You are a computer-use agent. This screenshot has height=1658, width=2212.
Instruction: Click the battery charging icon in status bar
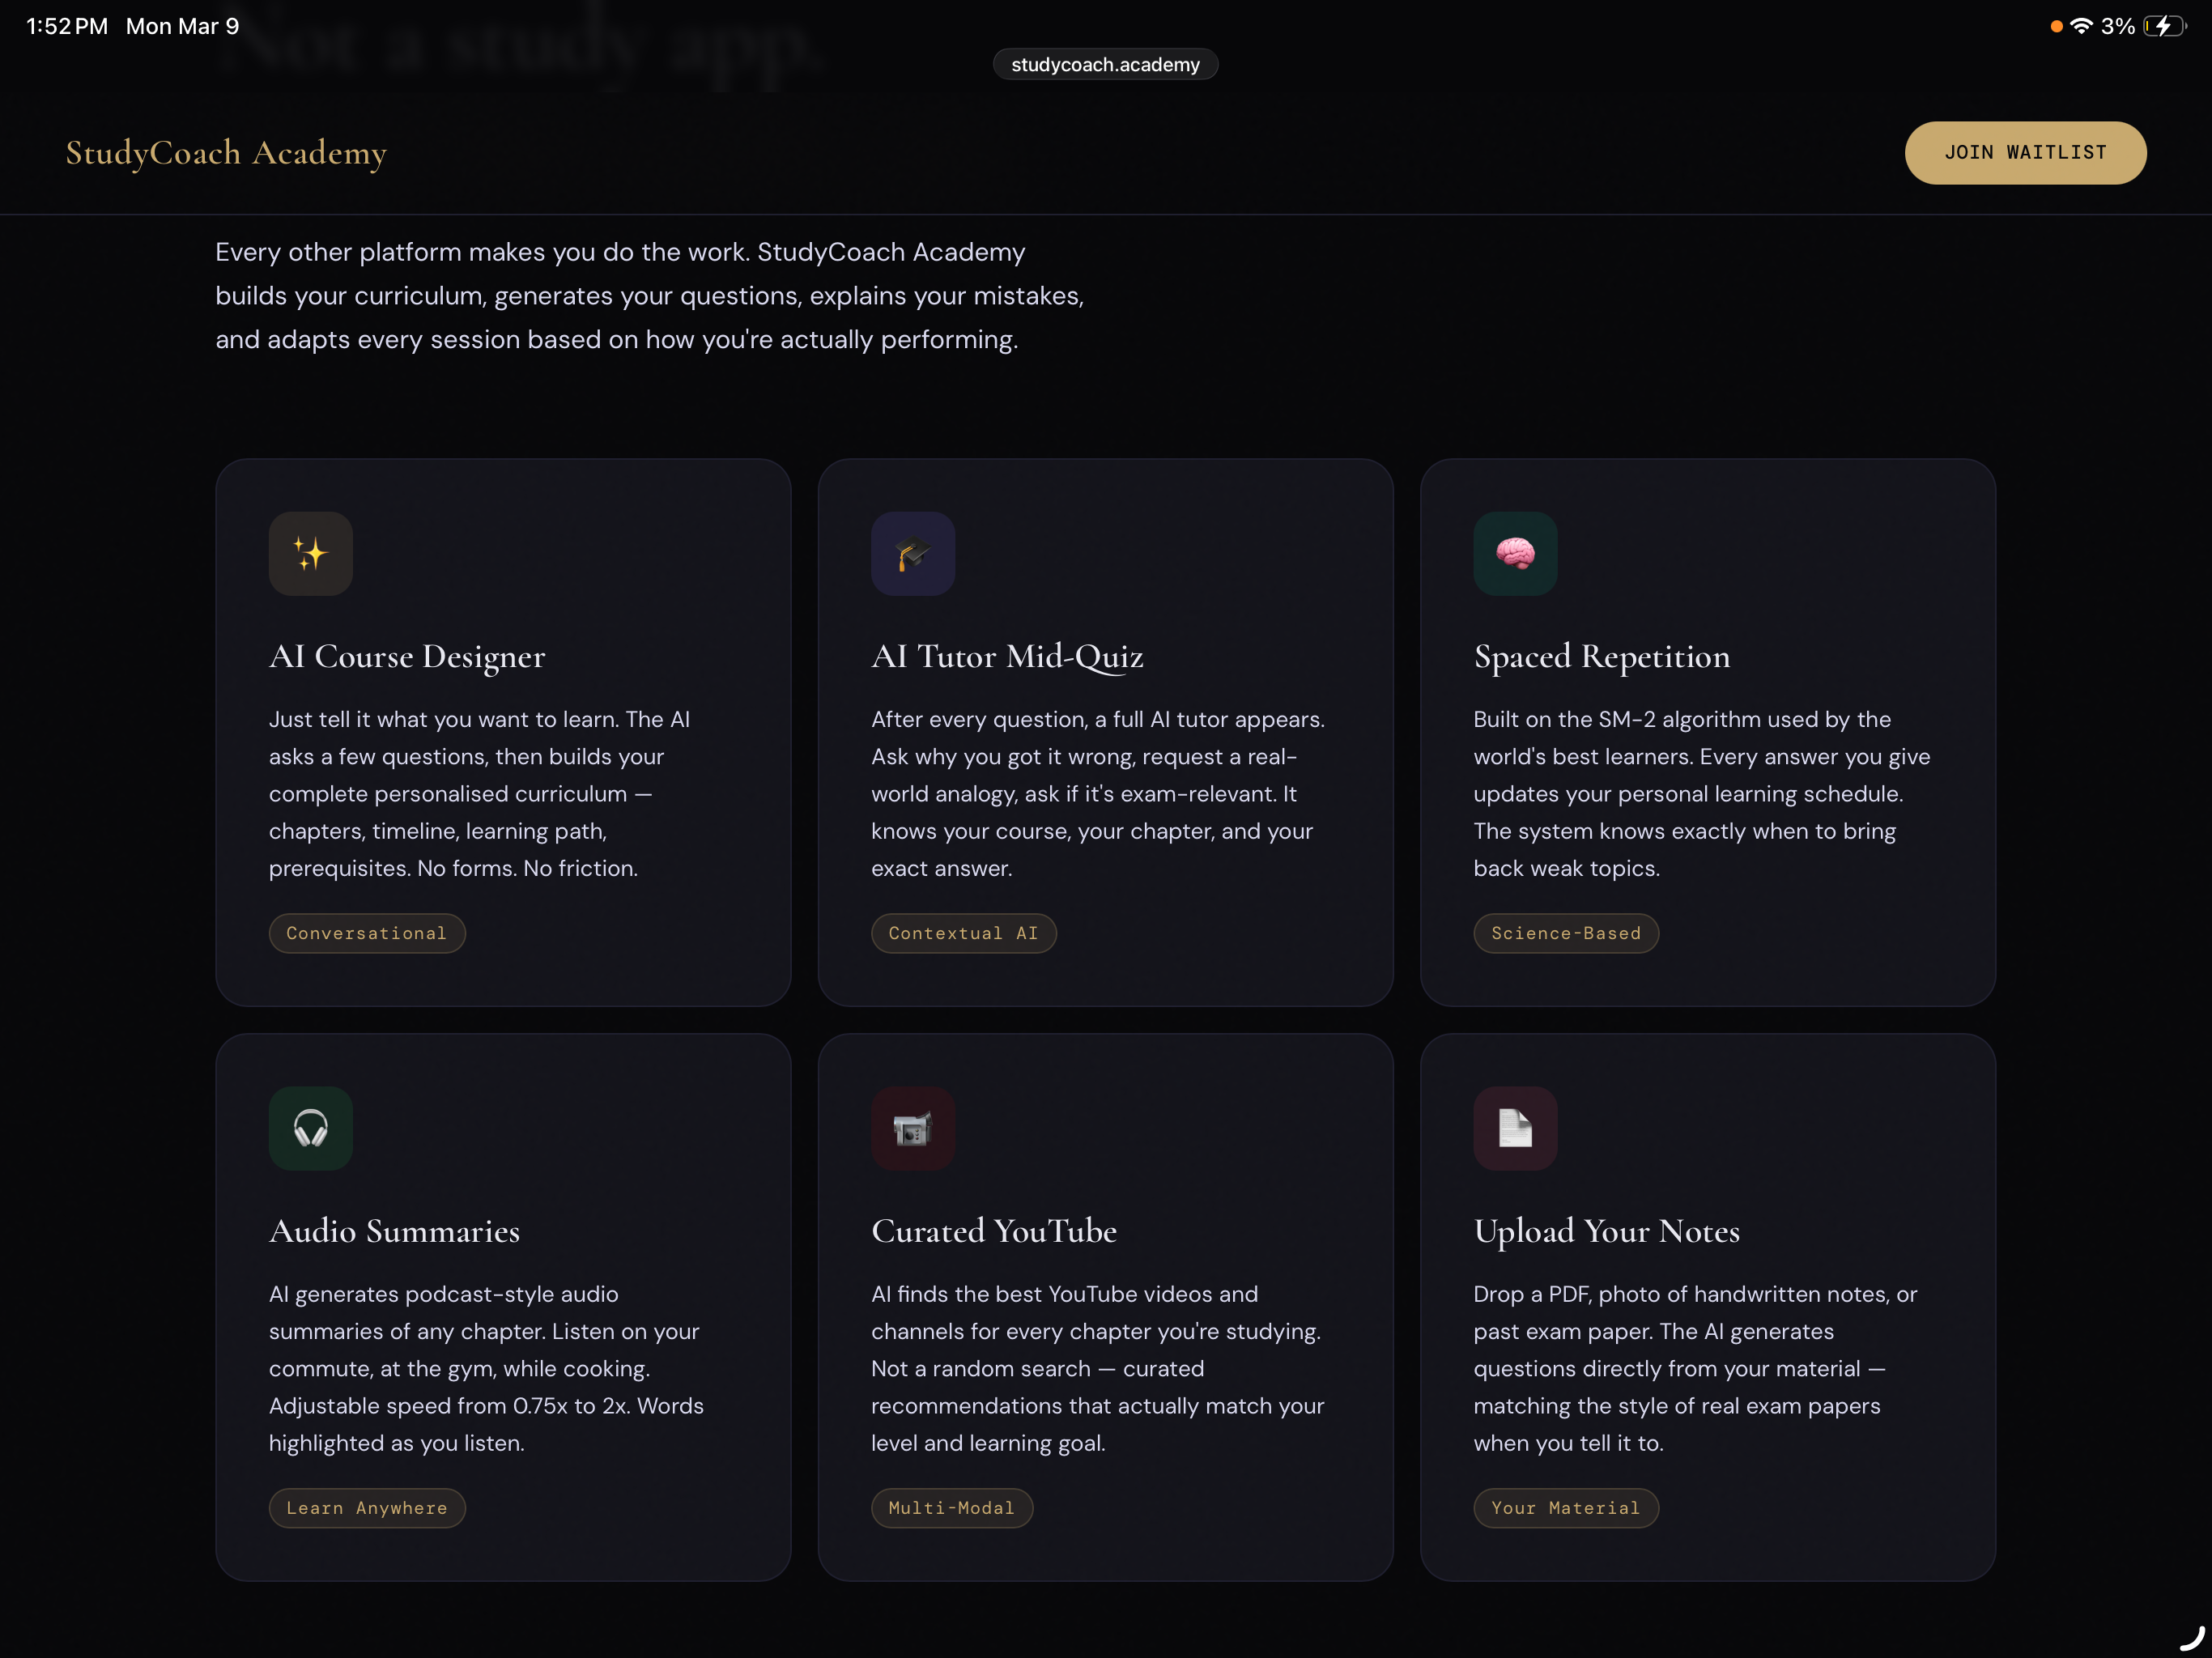click(2164, 26)
